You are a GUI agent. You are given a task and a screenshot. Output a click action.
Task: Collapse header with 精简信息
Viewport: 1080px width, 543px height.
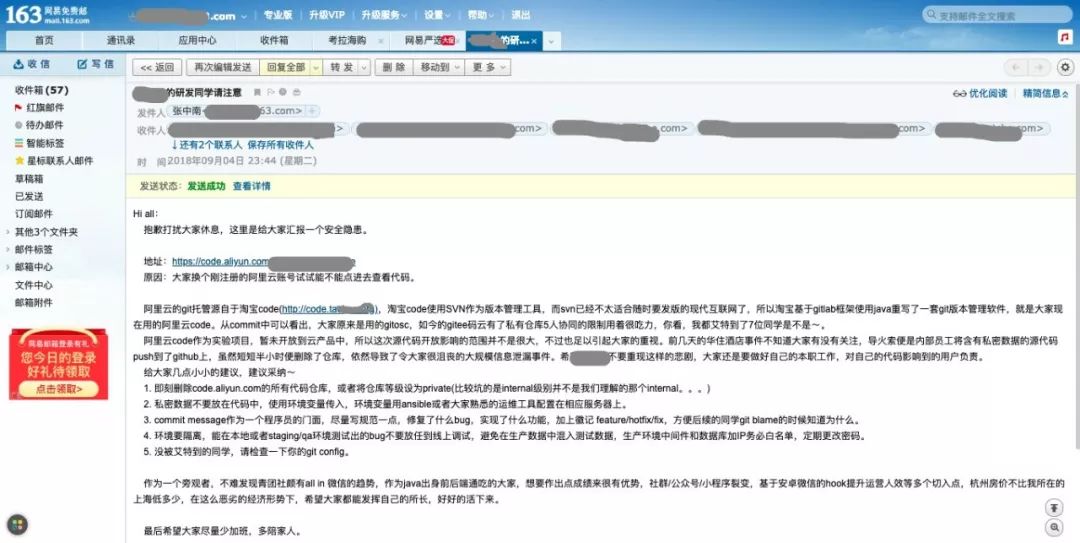click(1046, 93)
